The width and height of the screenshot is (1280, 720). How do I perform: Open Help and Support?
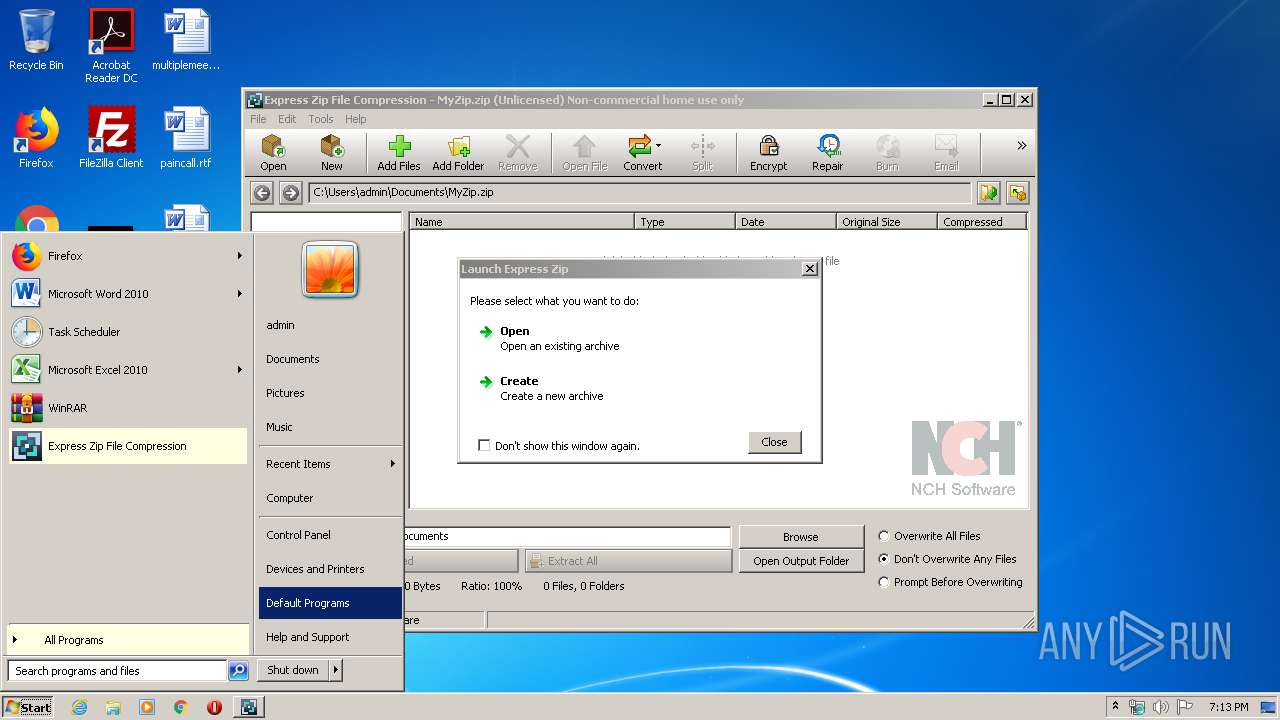pyautogui.click(x=330, y=637)
